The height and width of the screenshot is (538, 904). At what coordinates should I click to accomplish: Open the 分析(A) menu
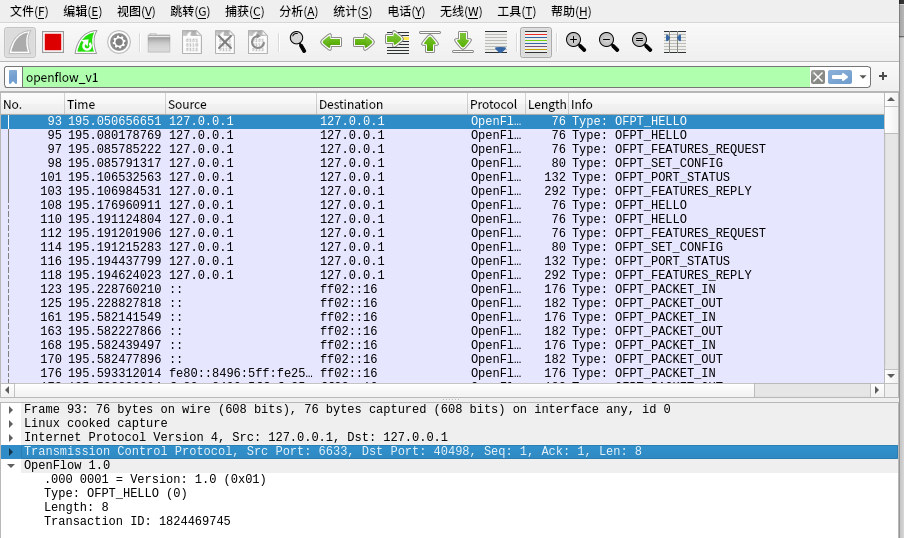tap(298, 12)
